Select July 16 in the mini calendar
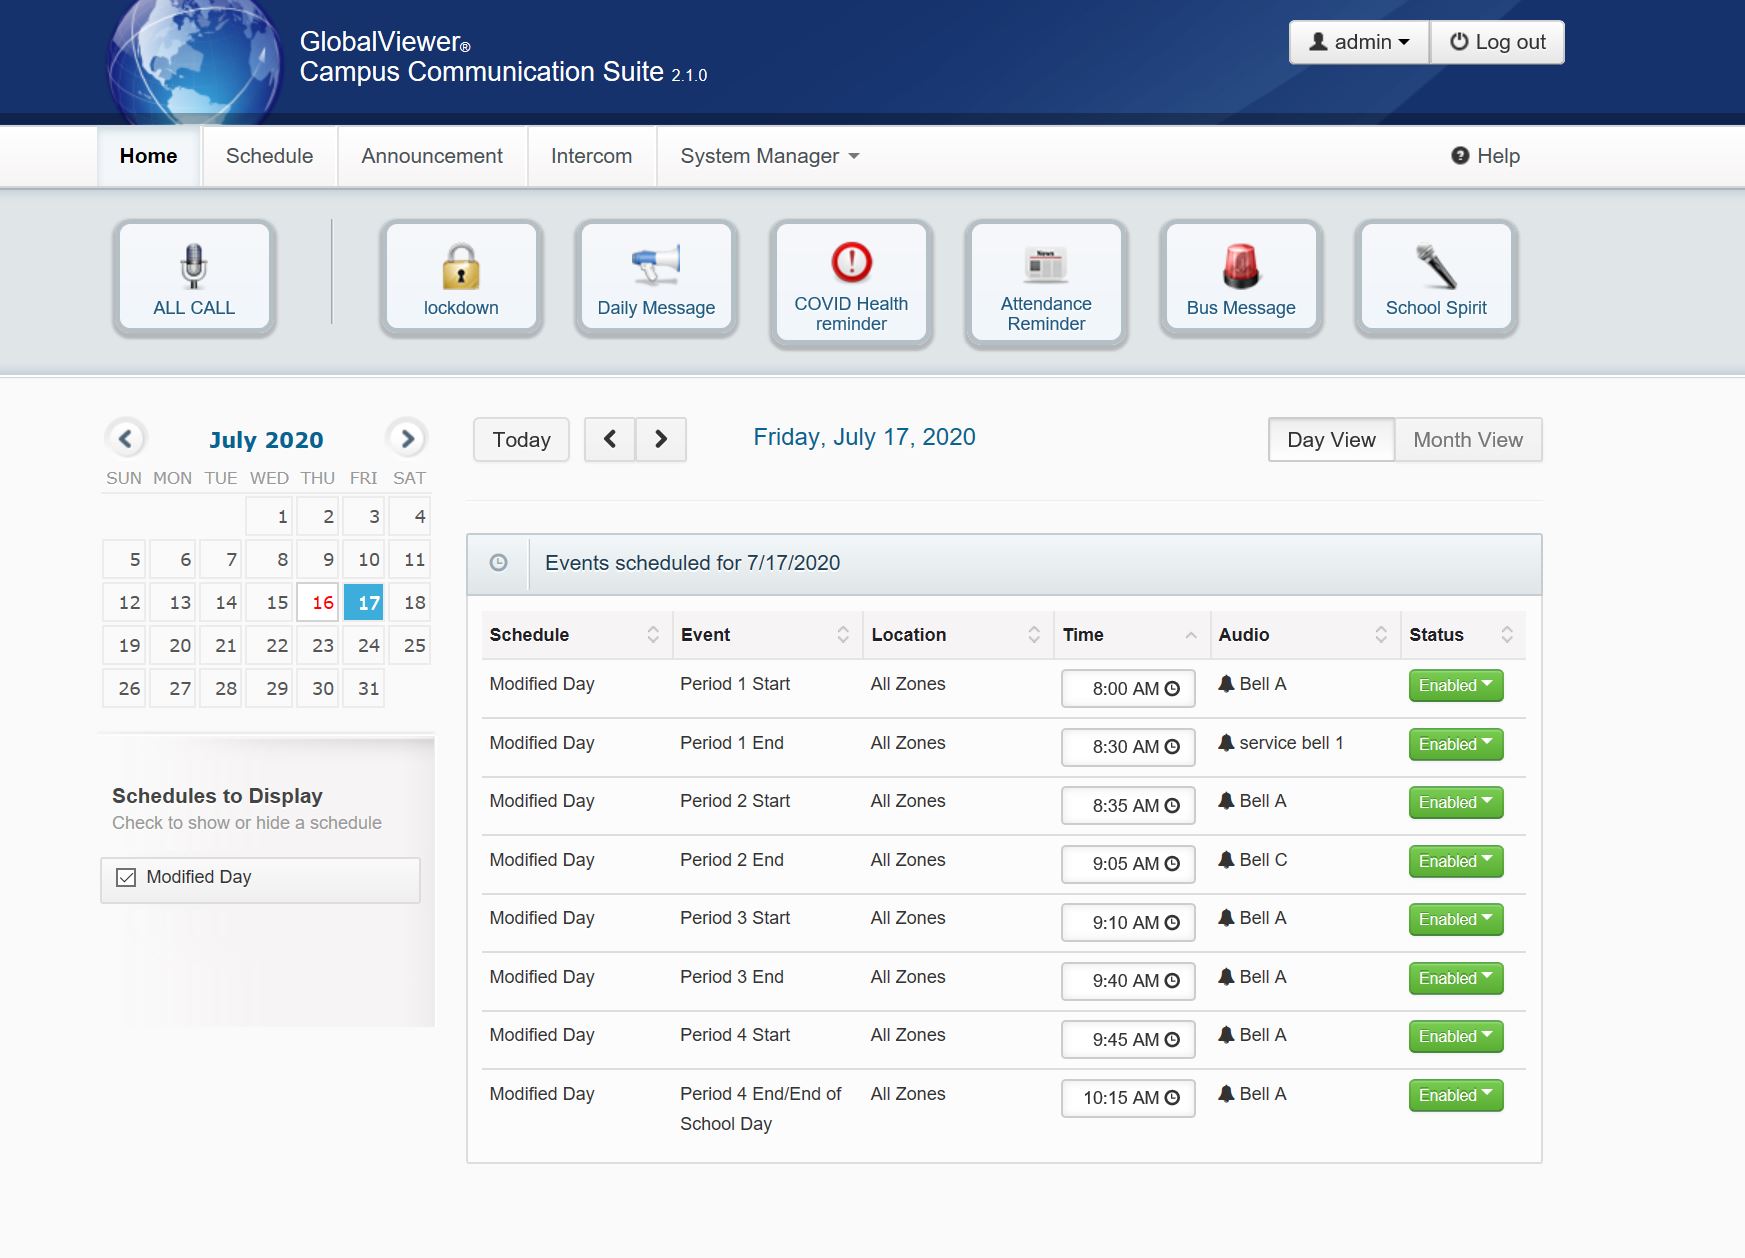 (318, 602)
